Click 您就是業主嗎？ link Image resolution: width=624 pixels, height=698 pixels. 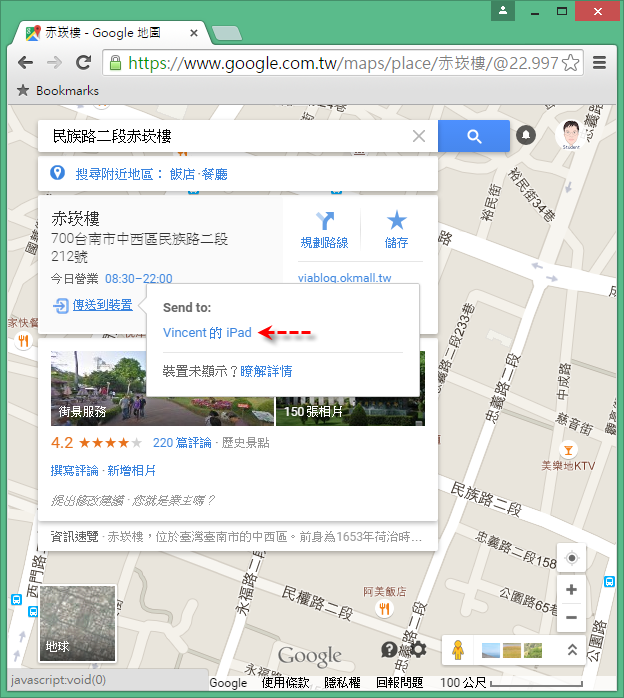[174, 501]
